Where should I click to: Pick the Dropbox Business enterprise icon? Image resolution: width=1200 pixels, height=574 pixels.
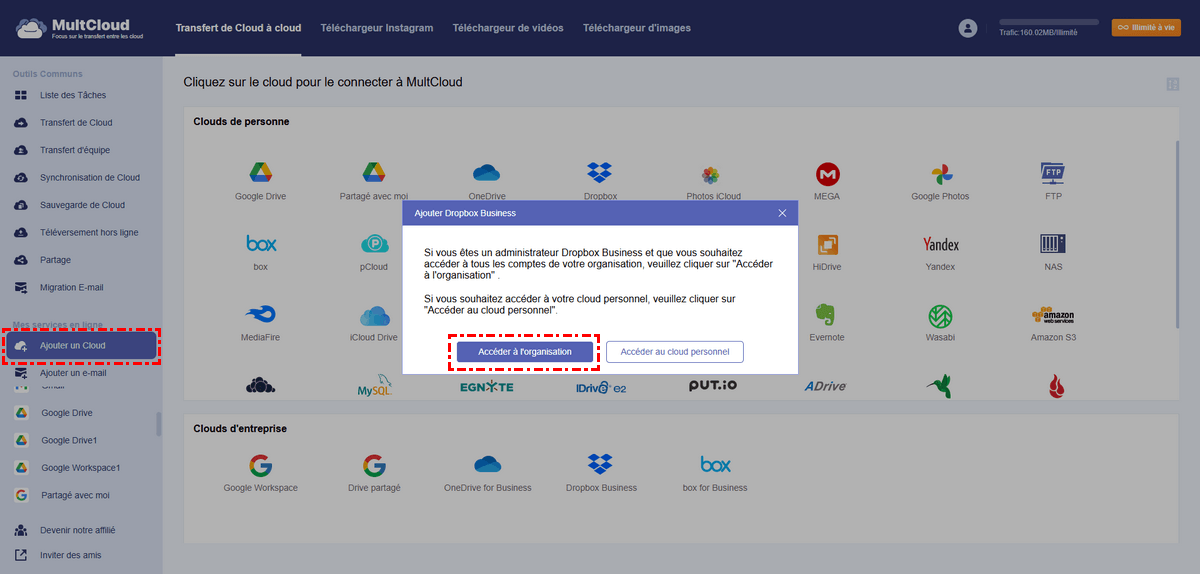pyautogui.click(x=600, y=464)
